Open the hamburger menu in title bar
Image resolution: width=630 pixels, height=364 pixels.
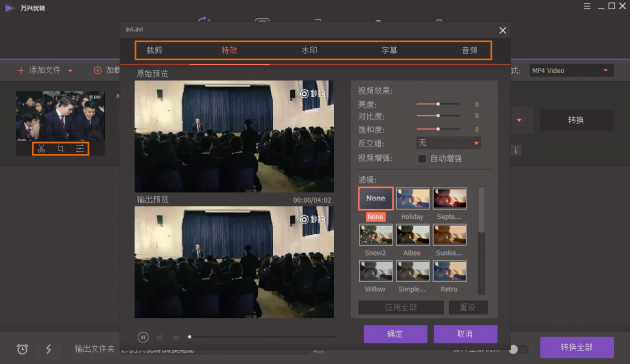pos(587,6)
